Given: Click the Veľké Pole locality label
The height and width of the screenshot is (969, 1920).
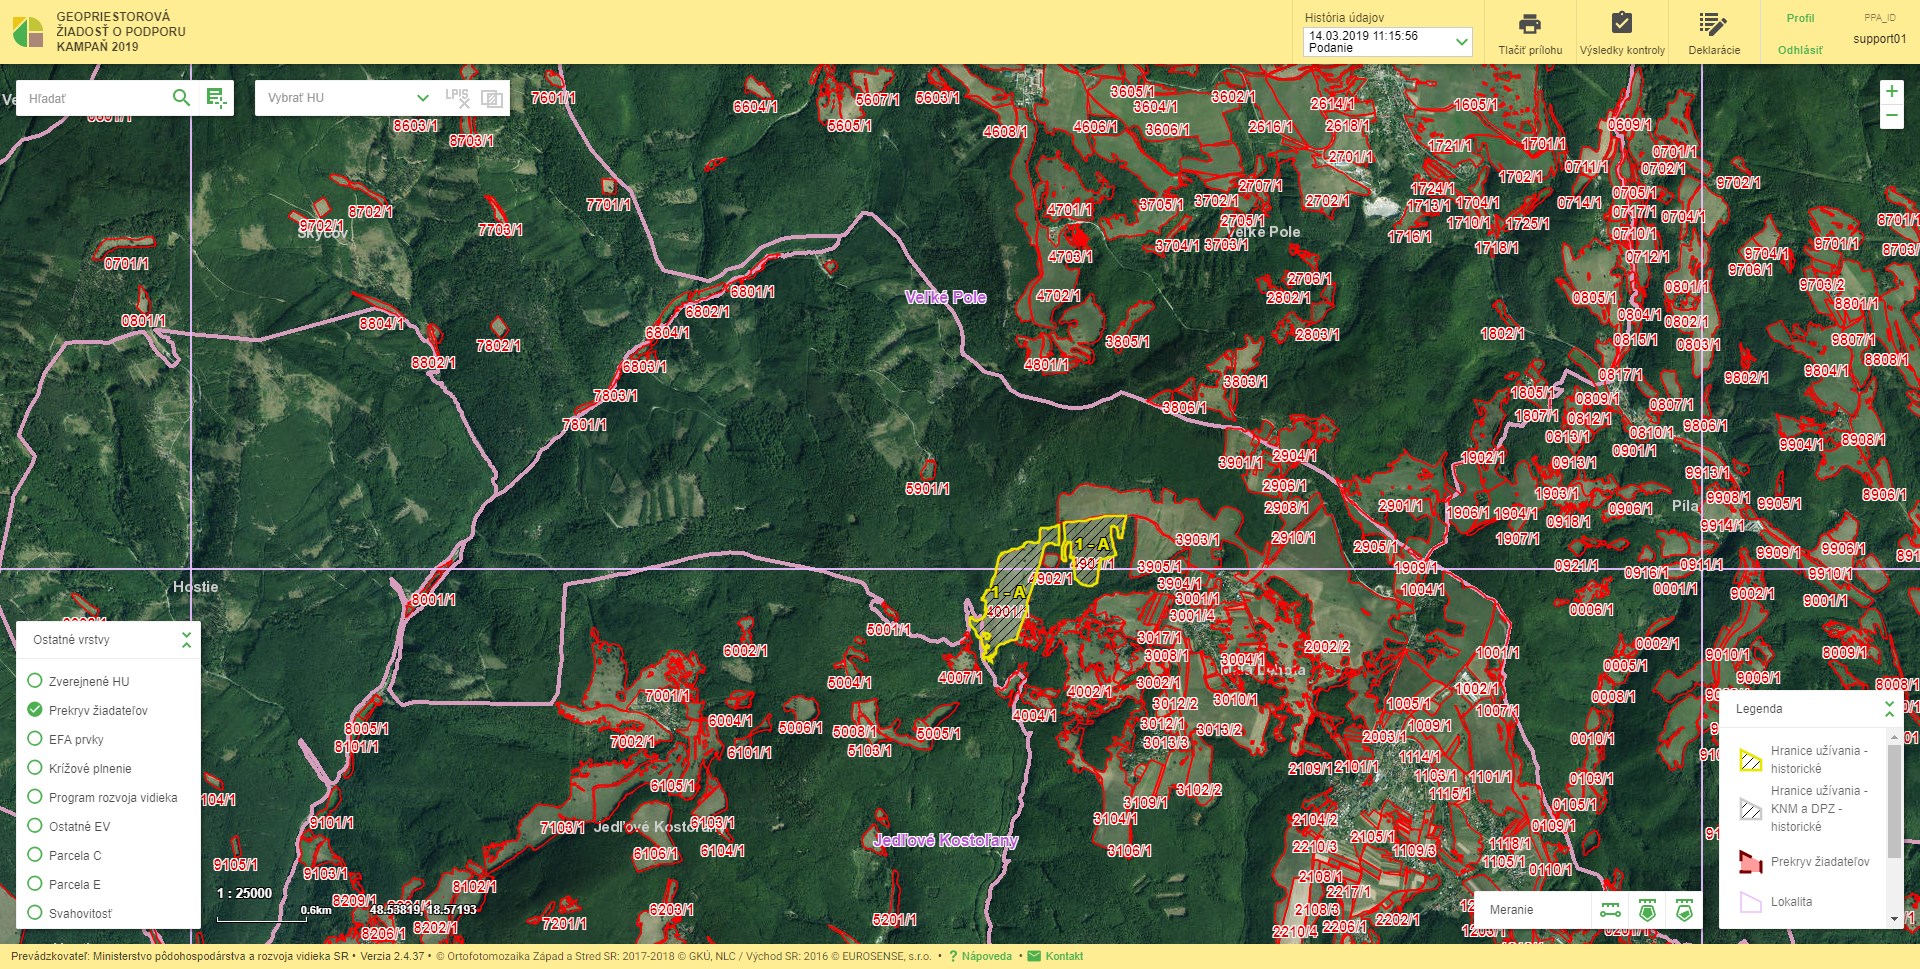Looking at the screenshot, I should coord(945,297).
